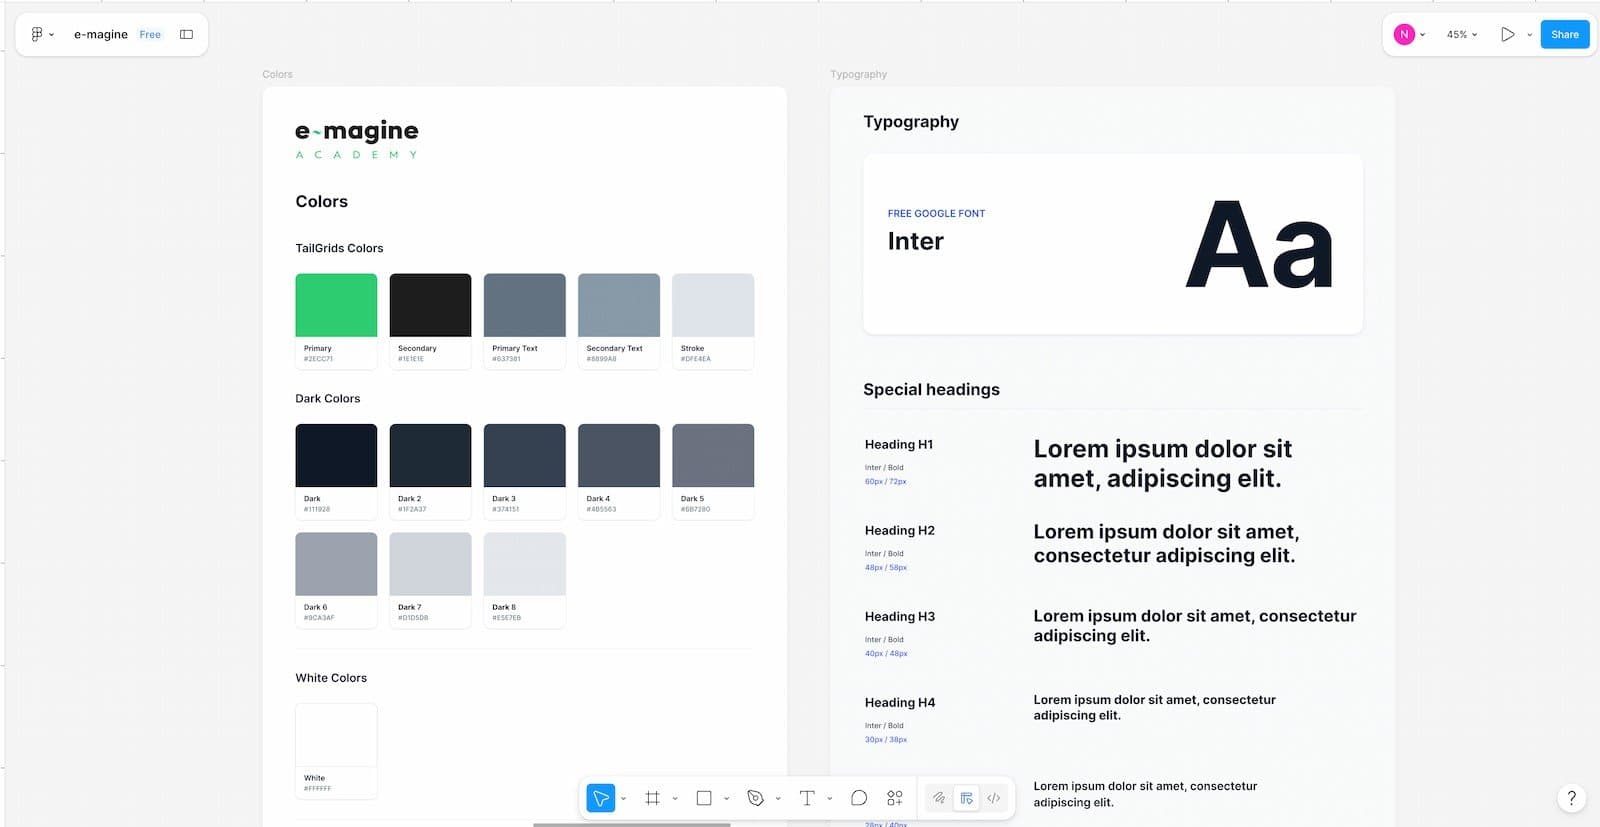This screenshot has width=1600, height=827.
Task: Select the Comment tool
Action: (x=859, y=798)
